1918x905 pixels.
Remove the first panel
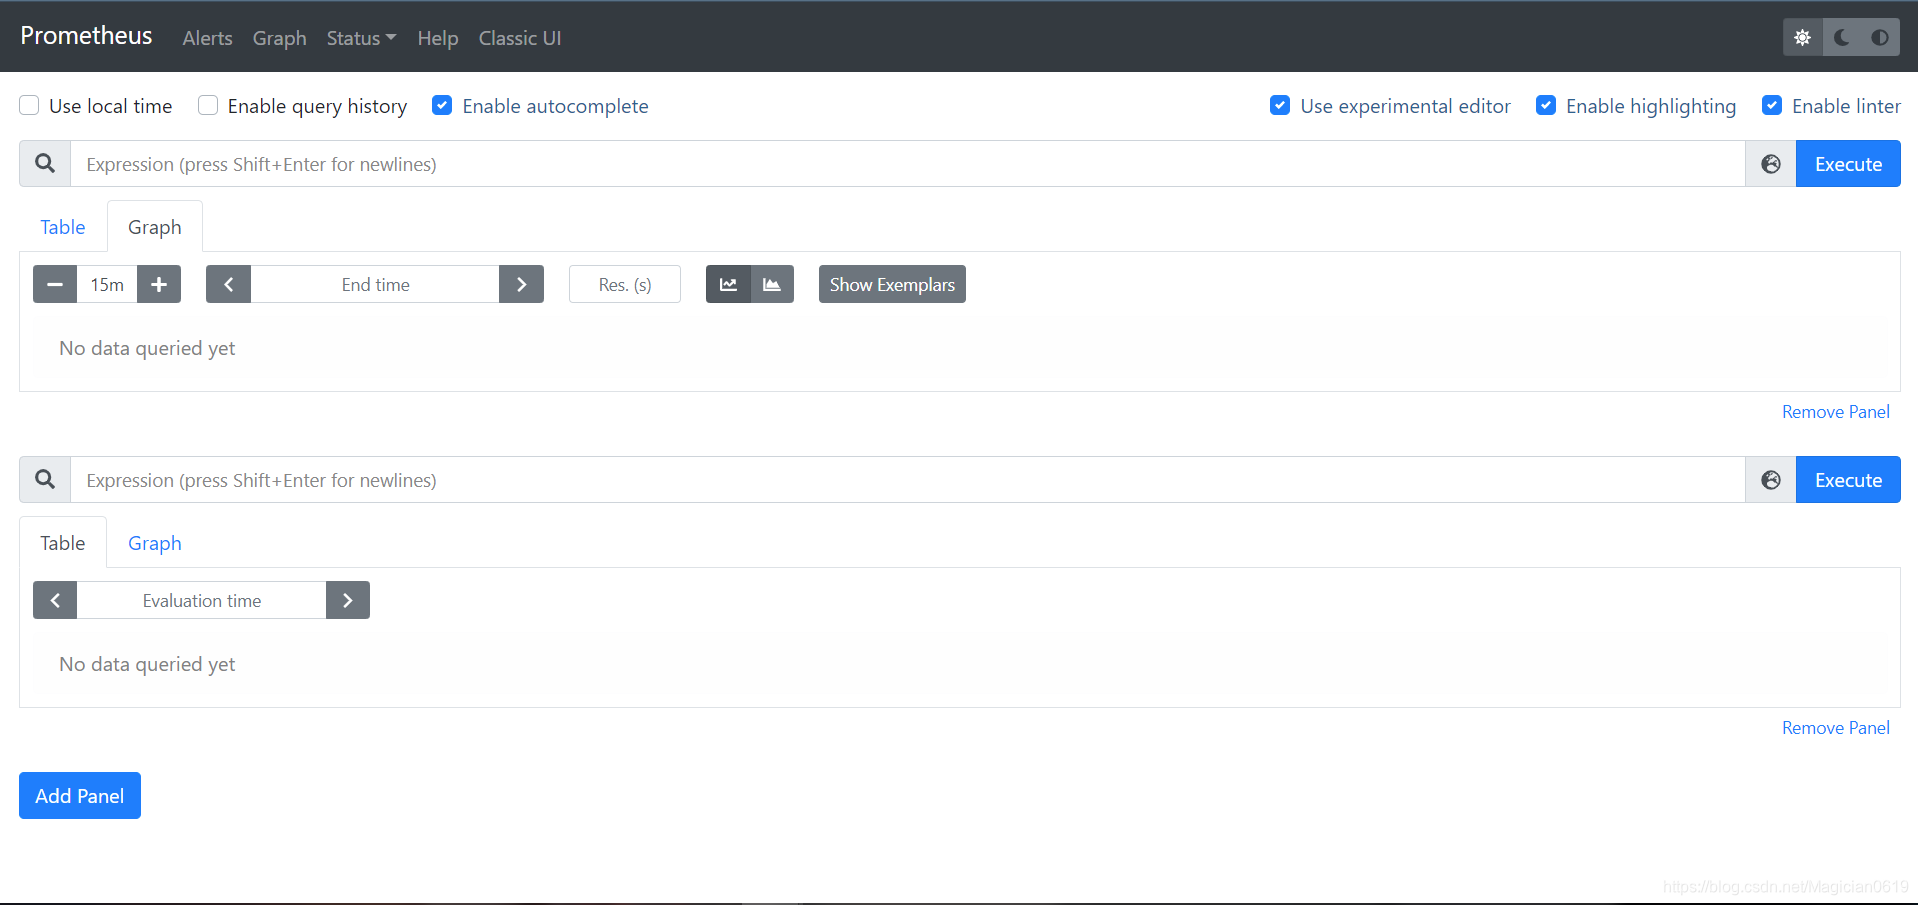pyautogui.click(x=1835, y=412)
